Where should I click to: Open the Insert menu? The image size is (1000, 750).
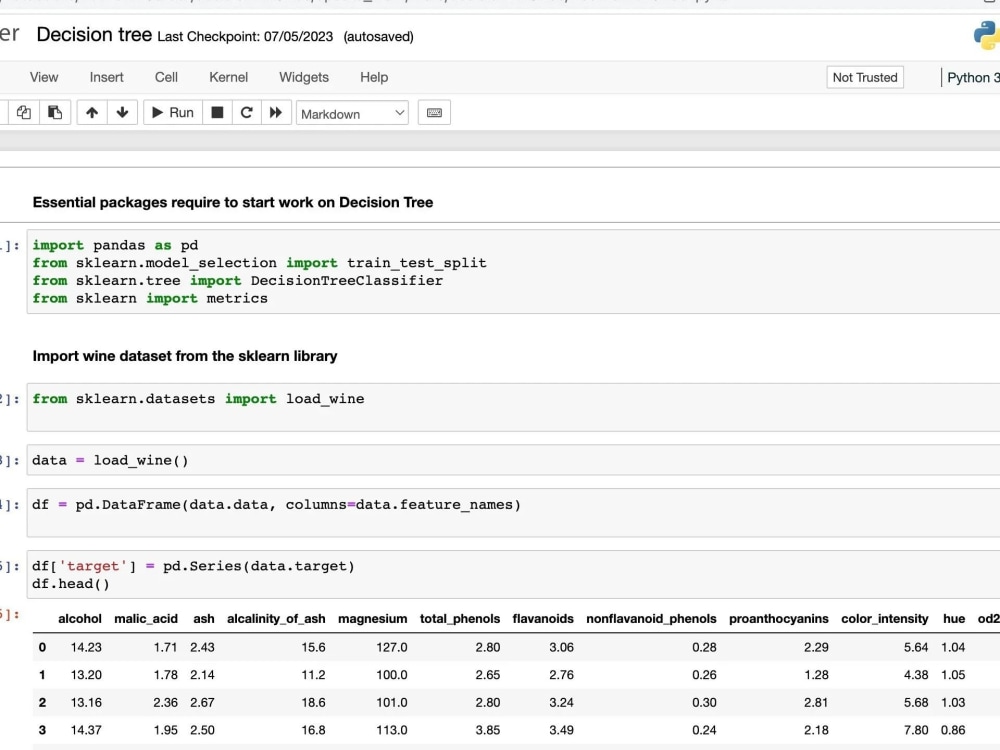click(x=106, y=77)
